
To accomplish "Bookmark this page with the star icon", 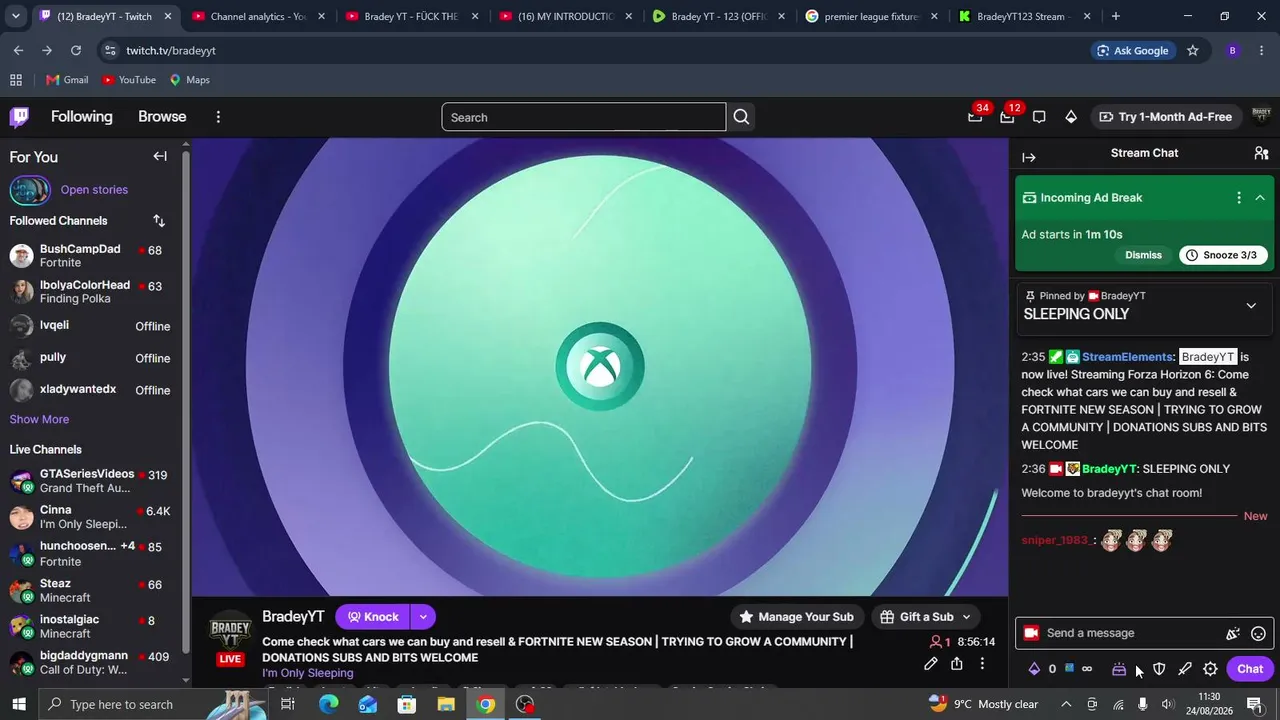I will (1192, 50).
